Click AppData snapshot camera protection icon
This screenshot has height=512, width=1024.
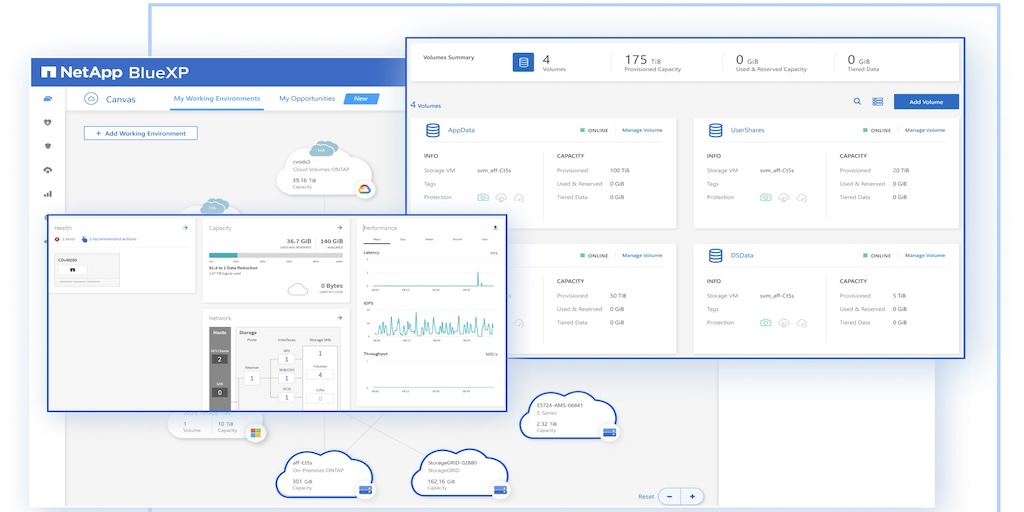(x=483, y=197)
